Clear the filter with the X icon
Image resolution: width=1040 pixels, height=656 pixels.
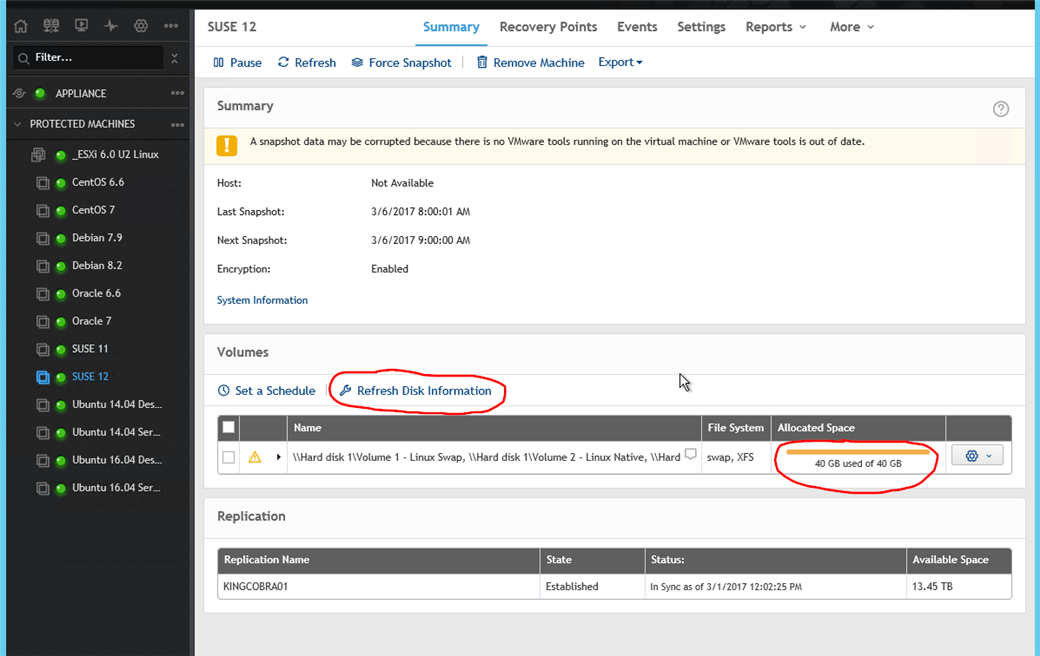pos(174,58)
